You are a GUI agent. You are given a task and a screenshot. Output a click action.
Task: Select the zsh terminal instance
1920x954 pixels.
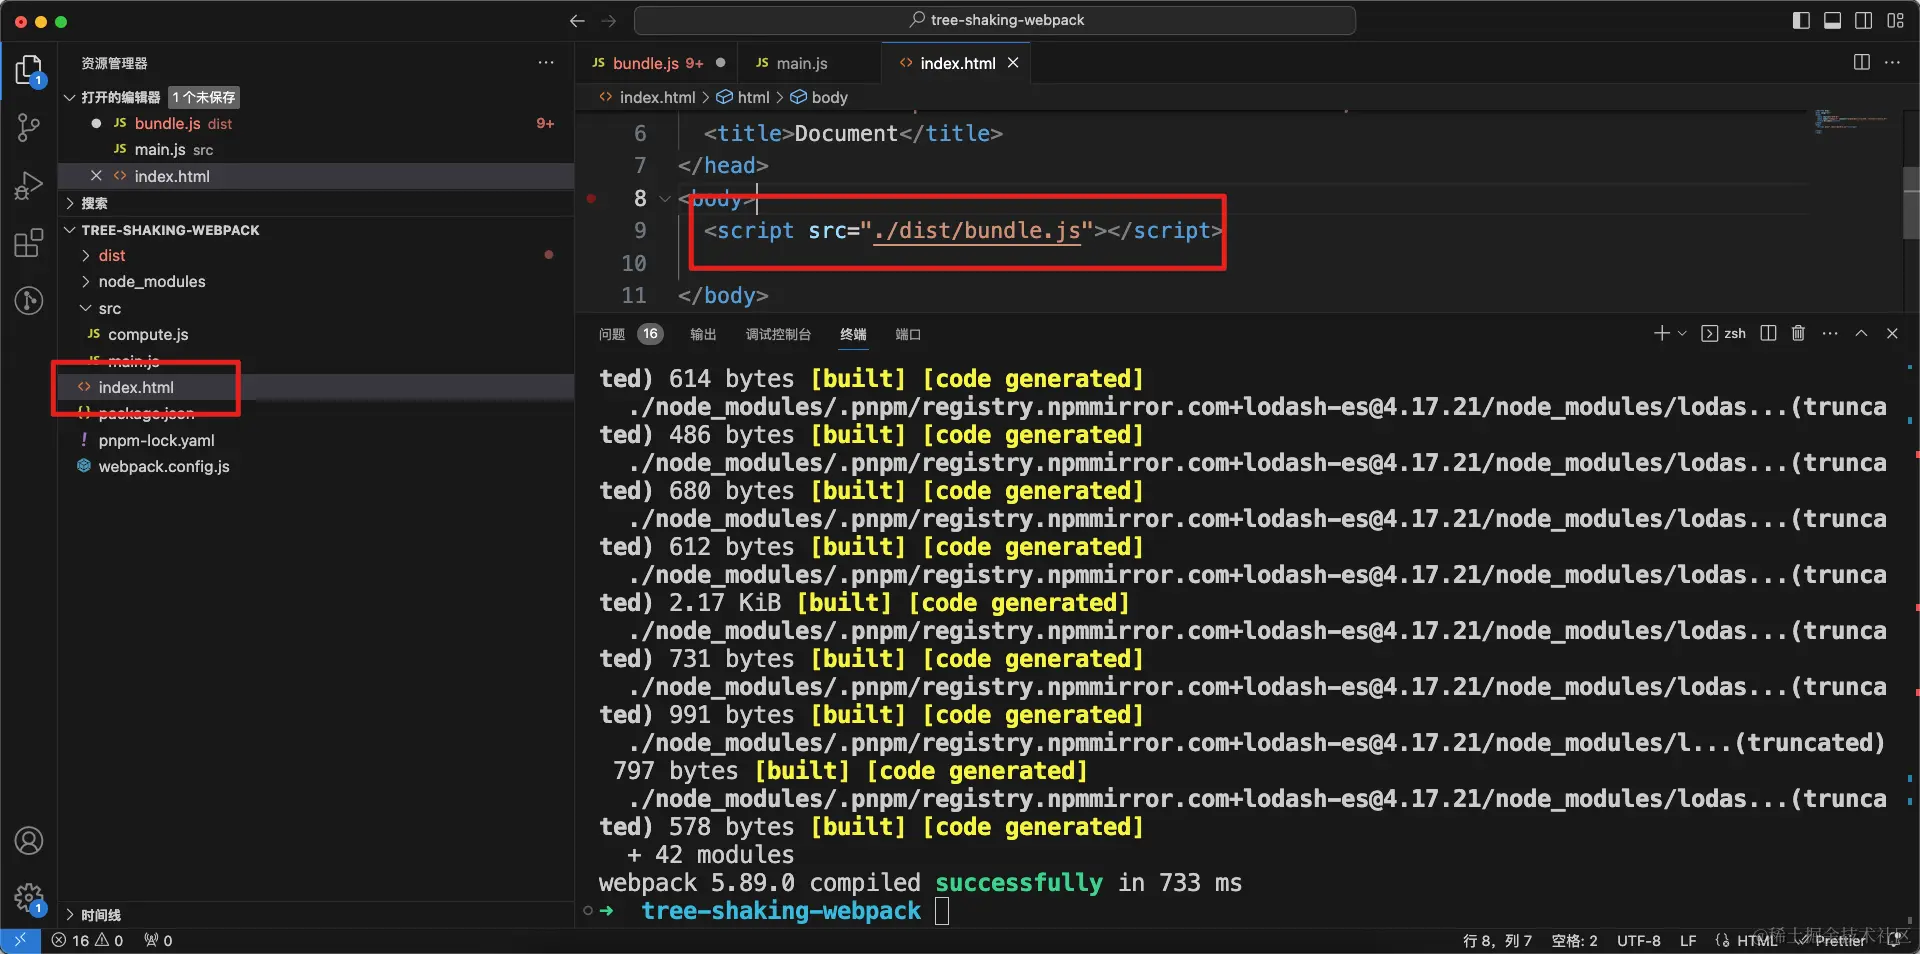pyautogui.click(x=1723, y=333)
